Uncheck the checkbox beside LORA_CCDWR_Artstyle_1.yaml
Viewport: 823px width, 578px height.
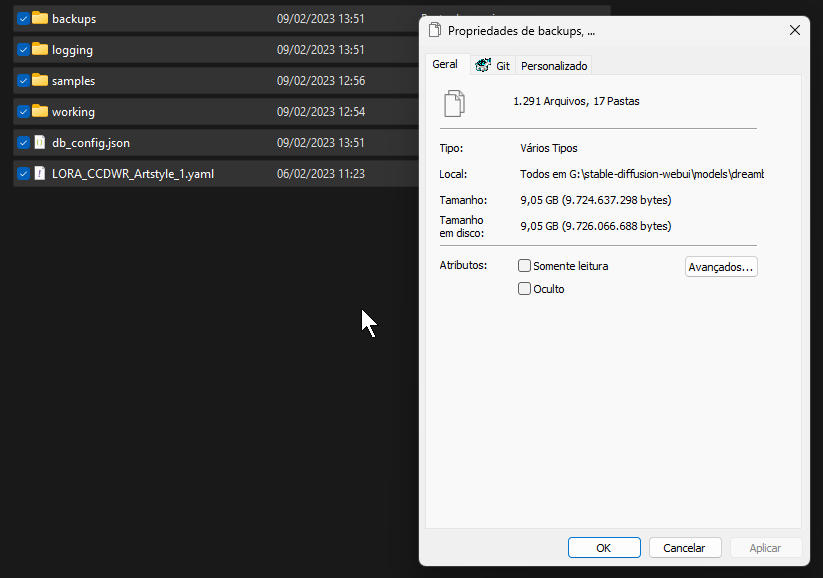coord(22,173)
